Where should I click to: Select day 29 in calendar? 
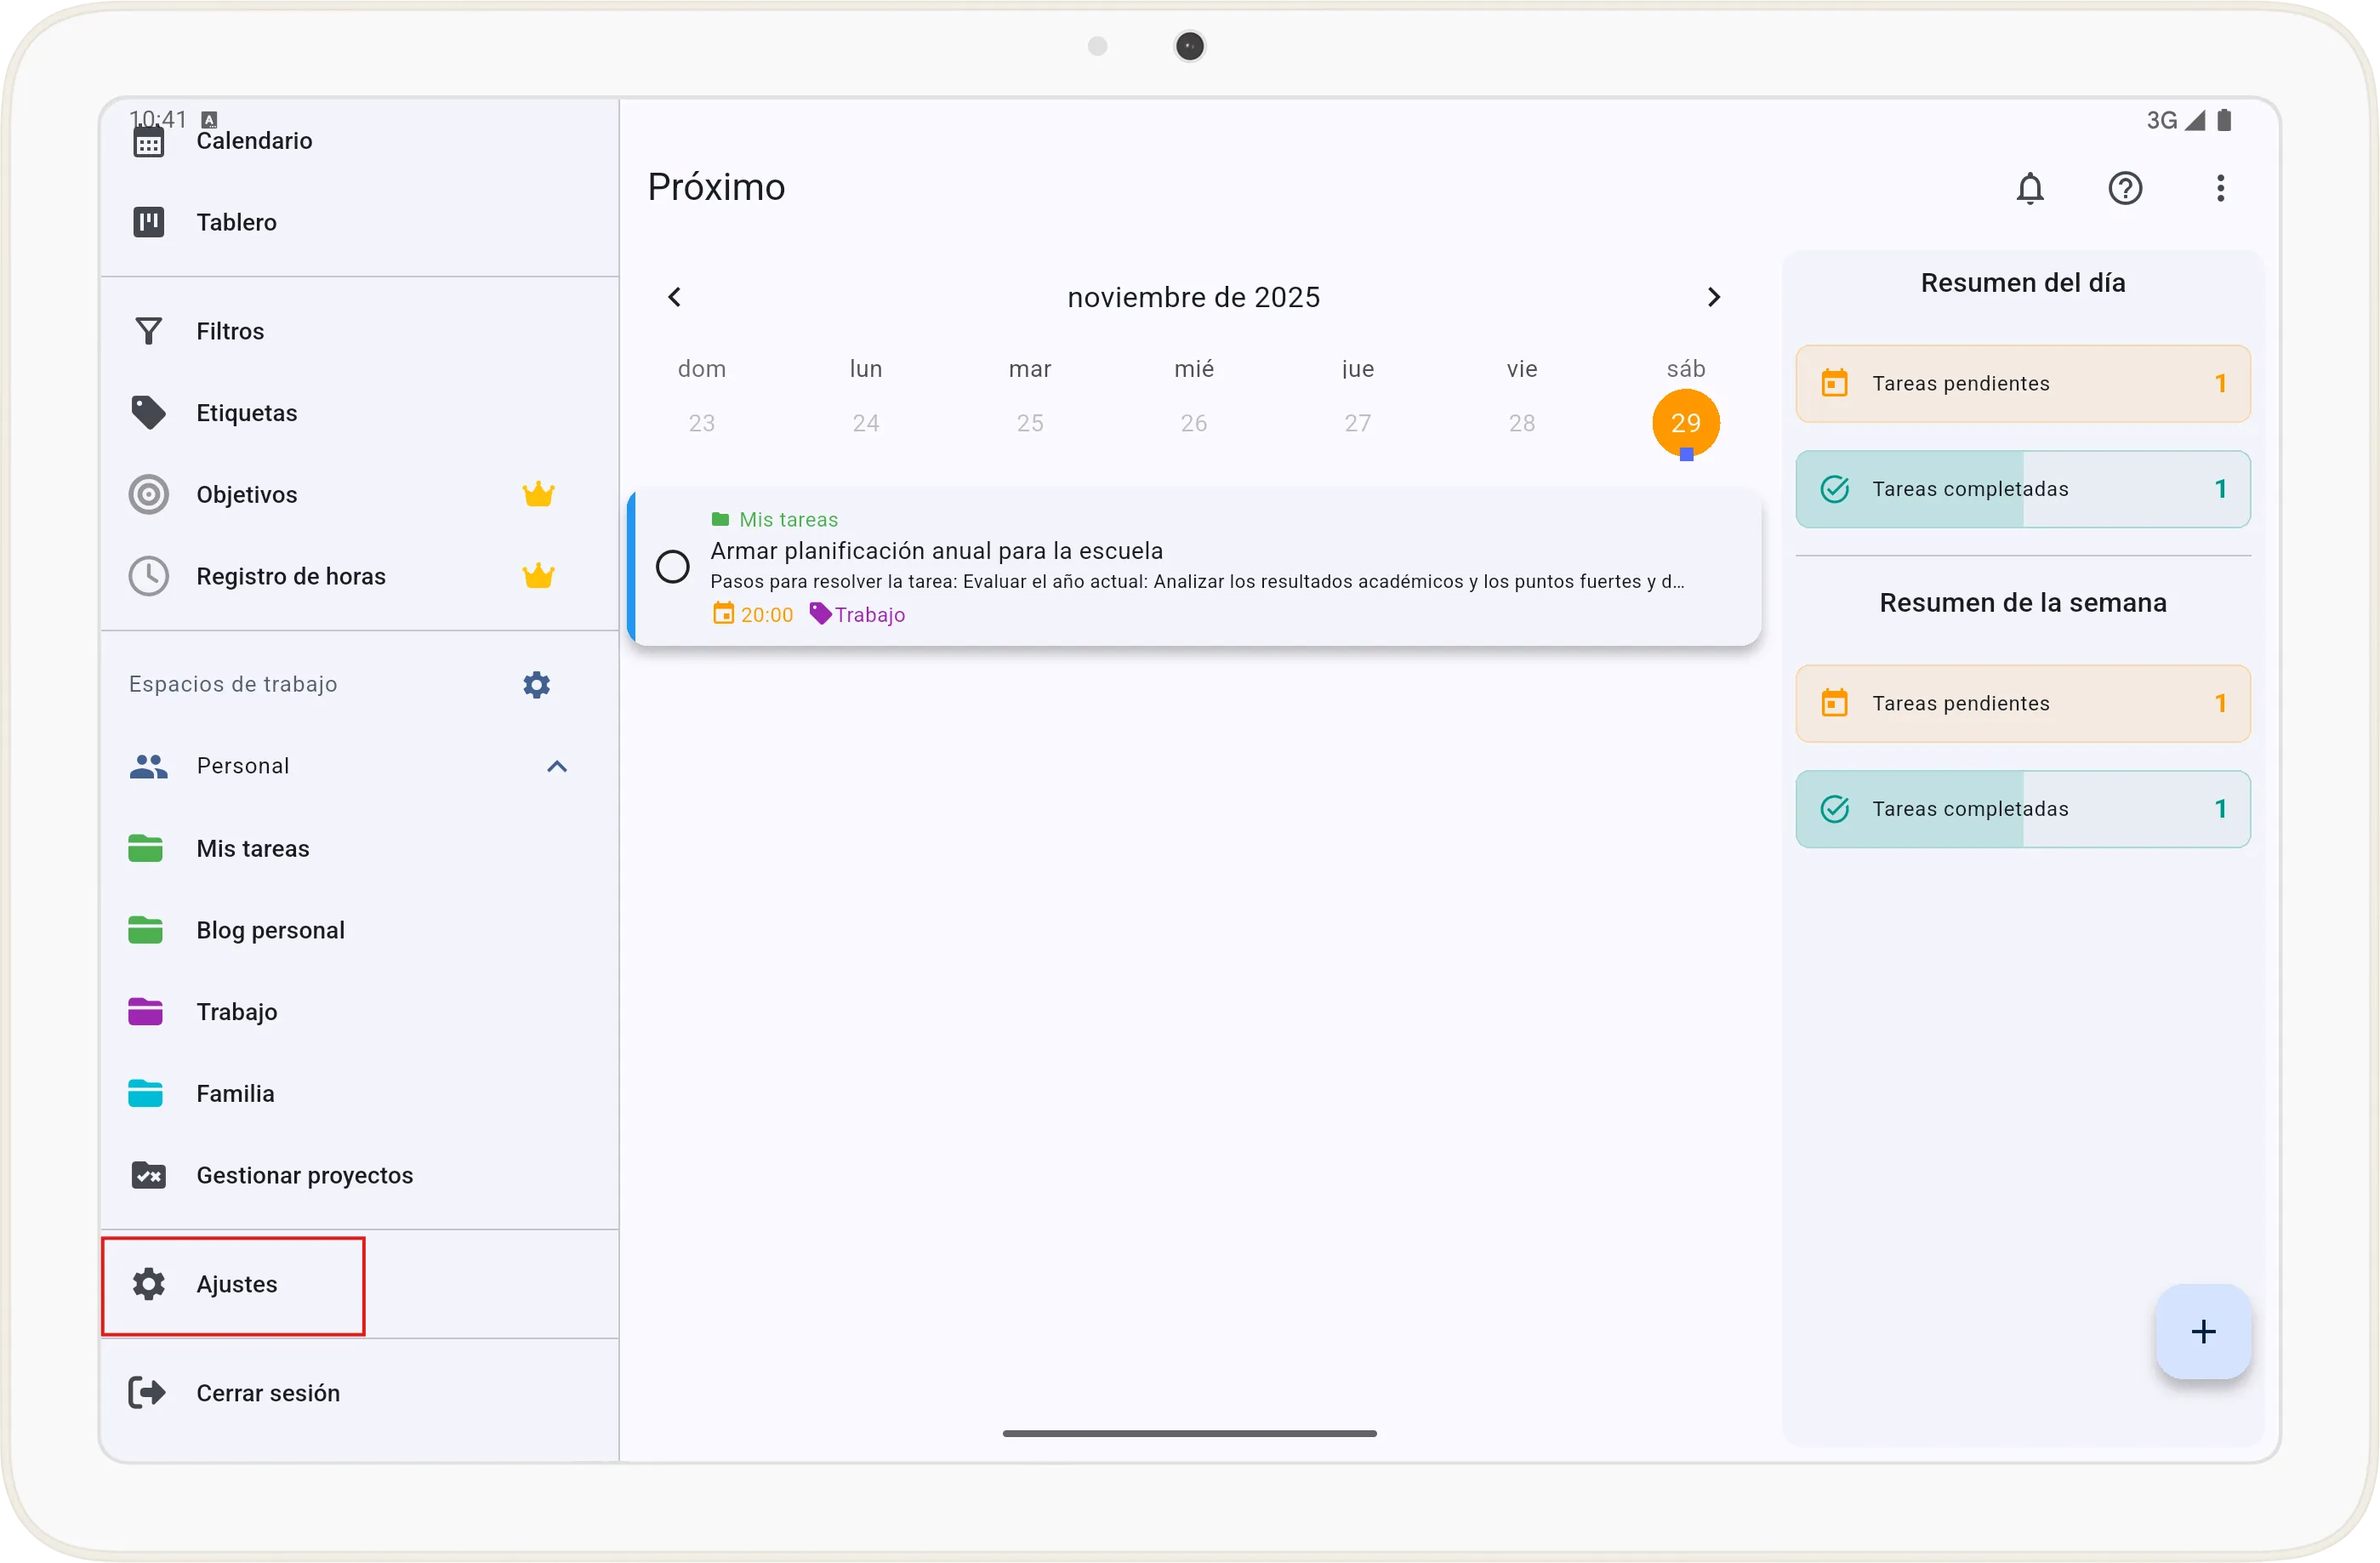click(1685, 423)
